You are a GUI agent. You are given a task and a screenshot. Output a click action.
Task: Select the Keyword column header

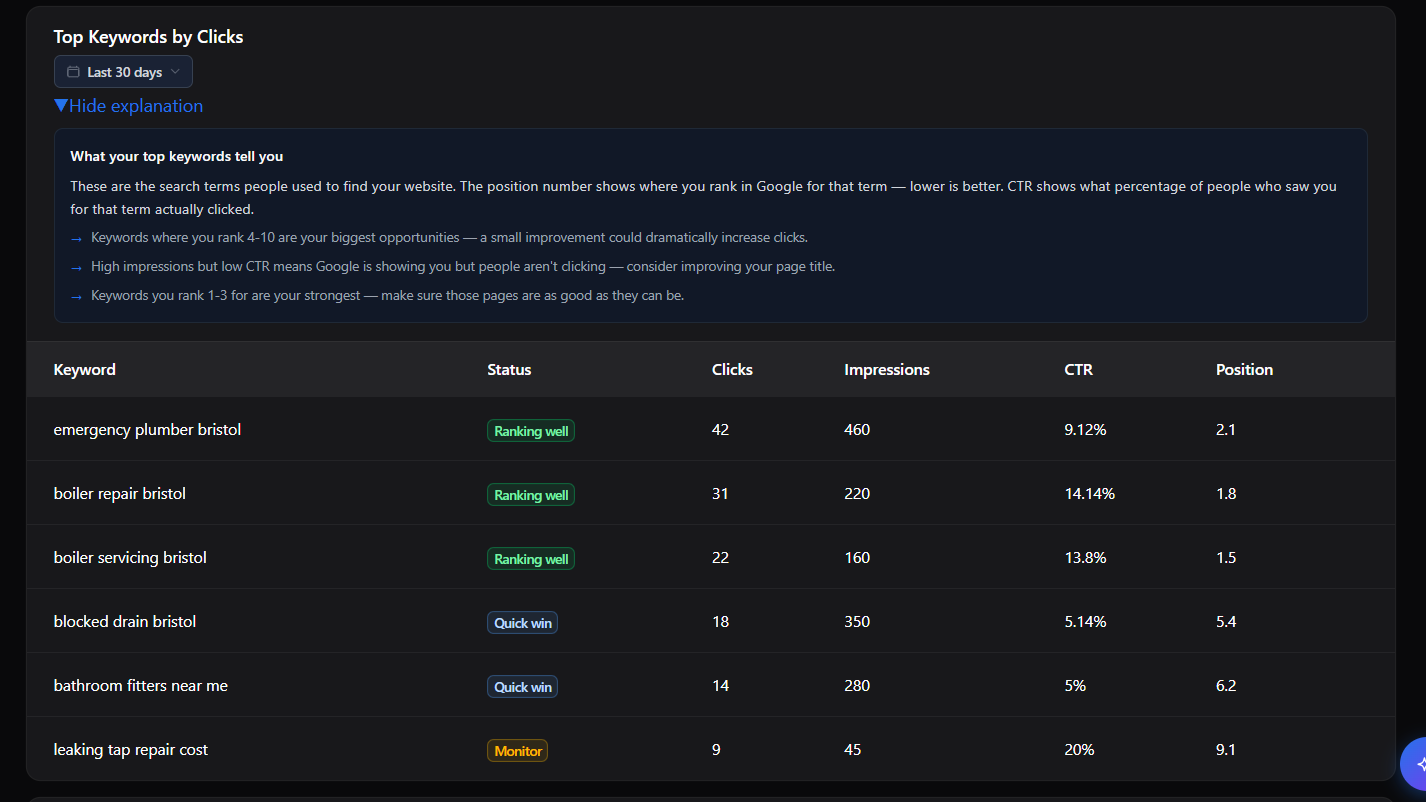[x=85, y=370]
